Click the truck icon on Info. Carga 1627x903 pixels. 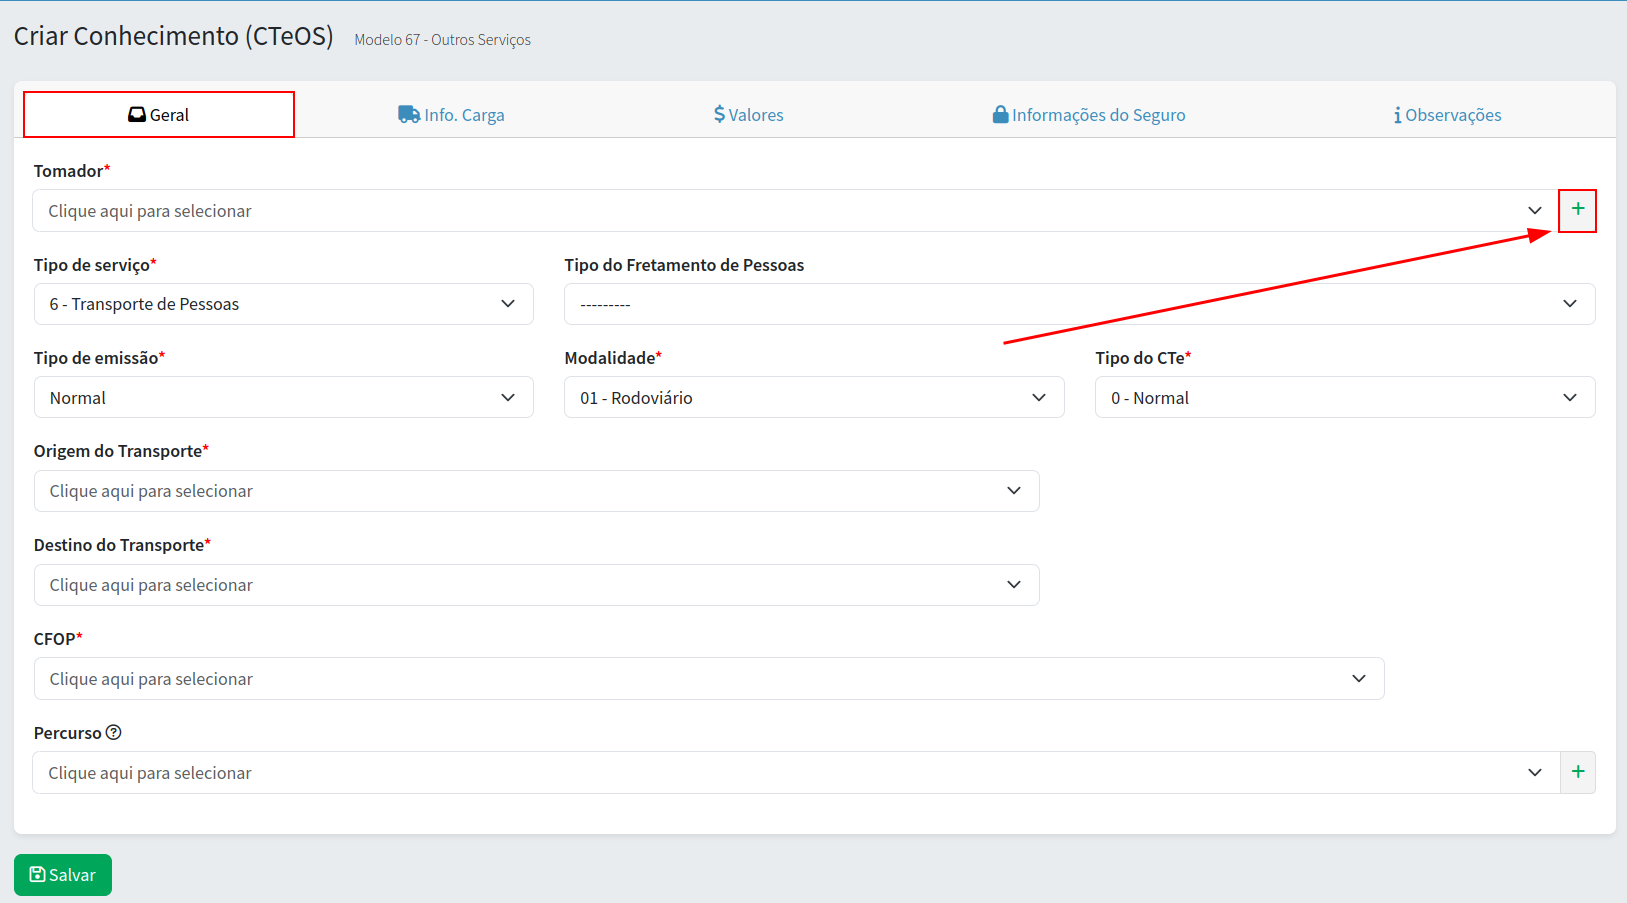pyautogui.click(x=409, y=115)
